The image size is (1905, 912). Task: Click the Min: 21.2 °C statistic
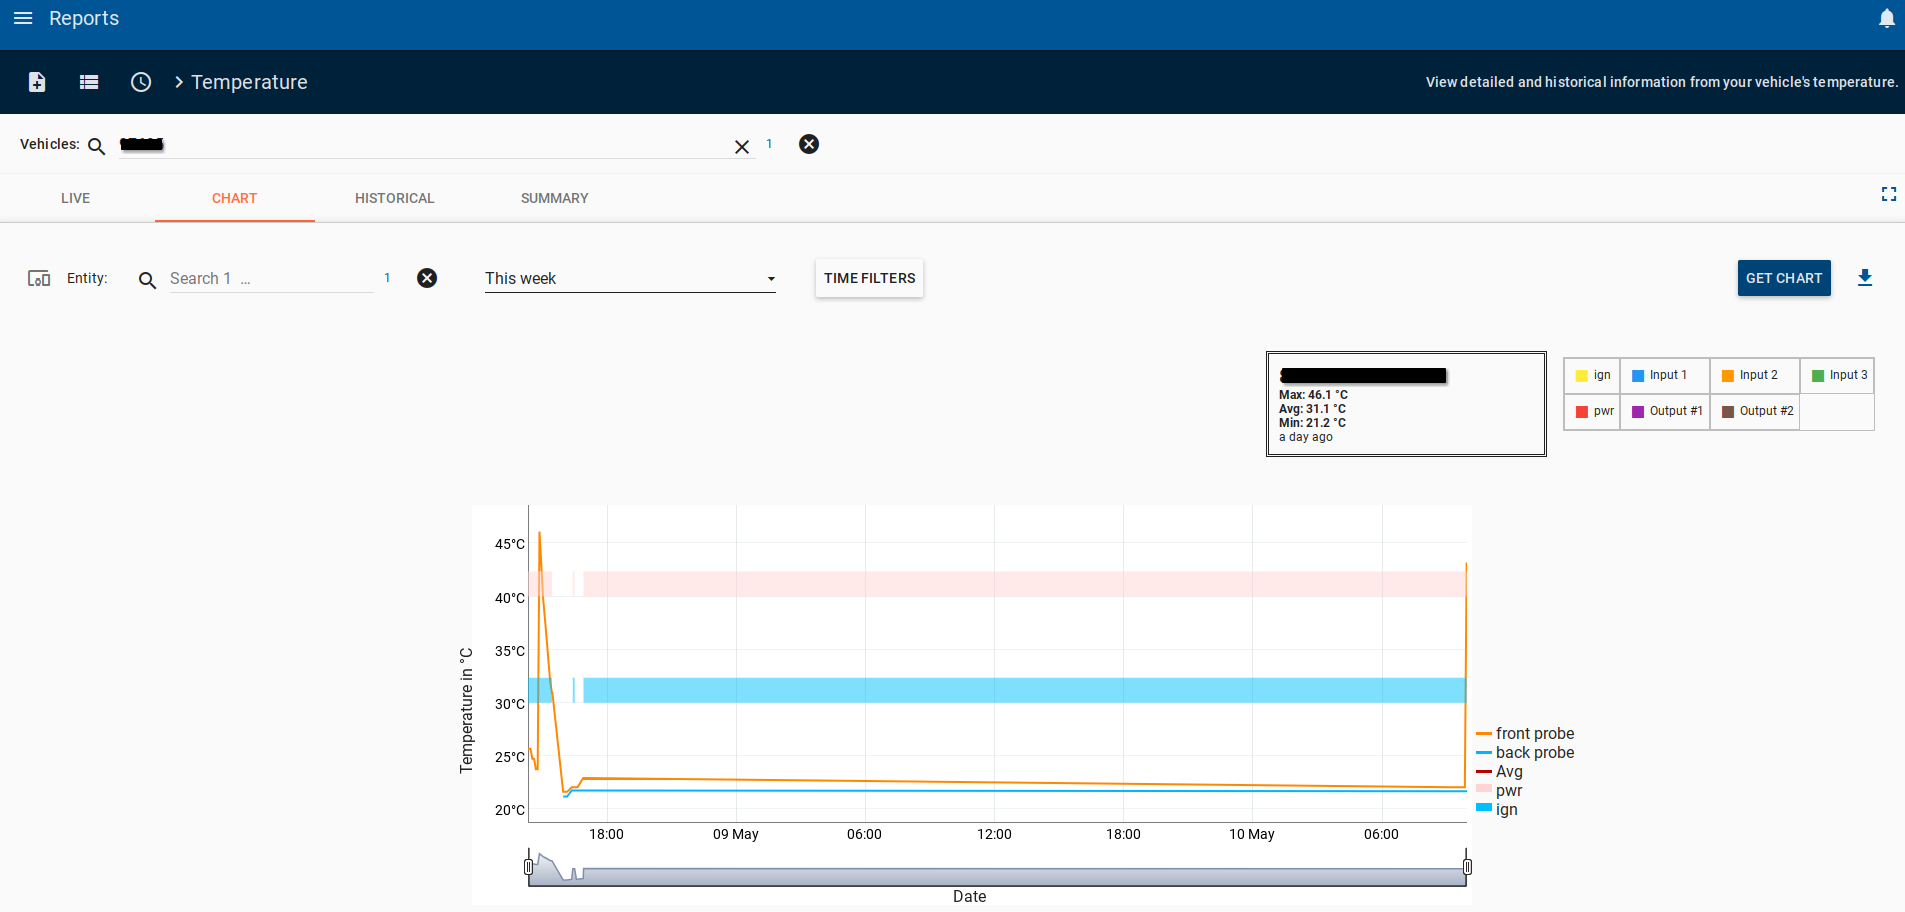(x=1312, y=423)
